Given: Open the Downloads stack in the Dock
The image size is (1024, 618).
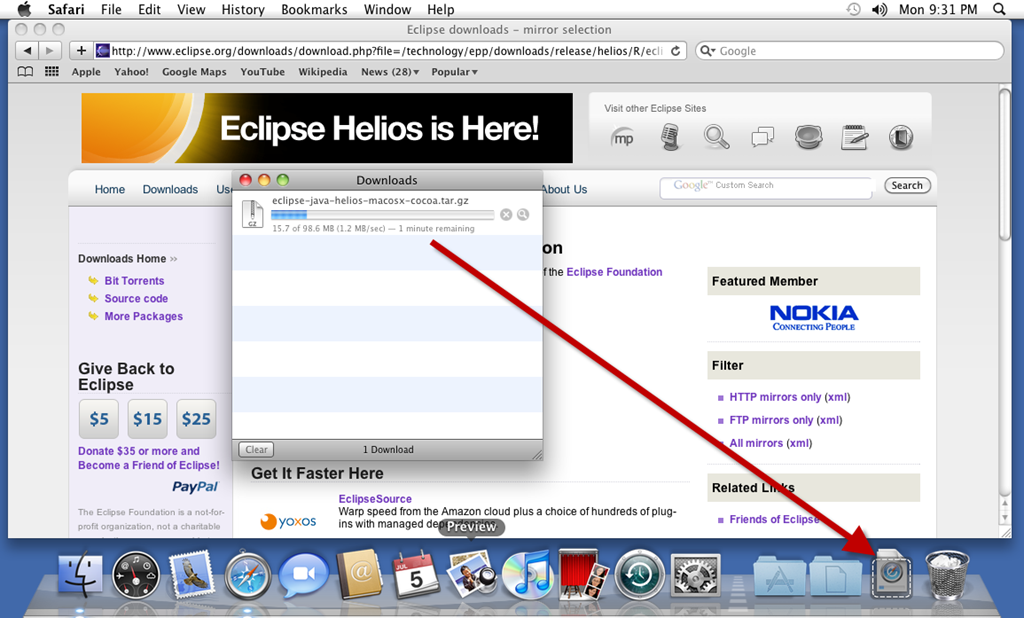Looking at the screenshot, I should (891, 574).
